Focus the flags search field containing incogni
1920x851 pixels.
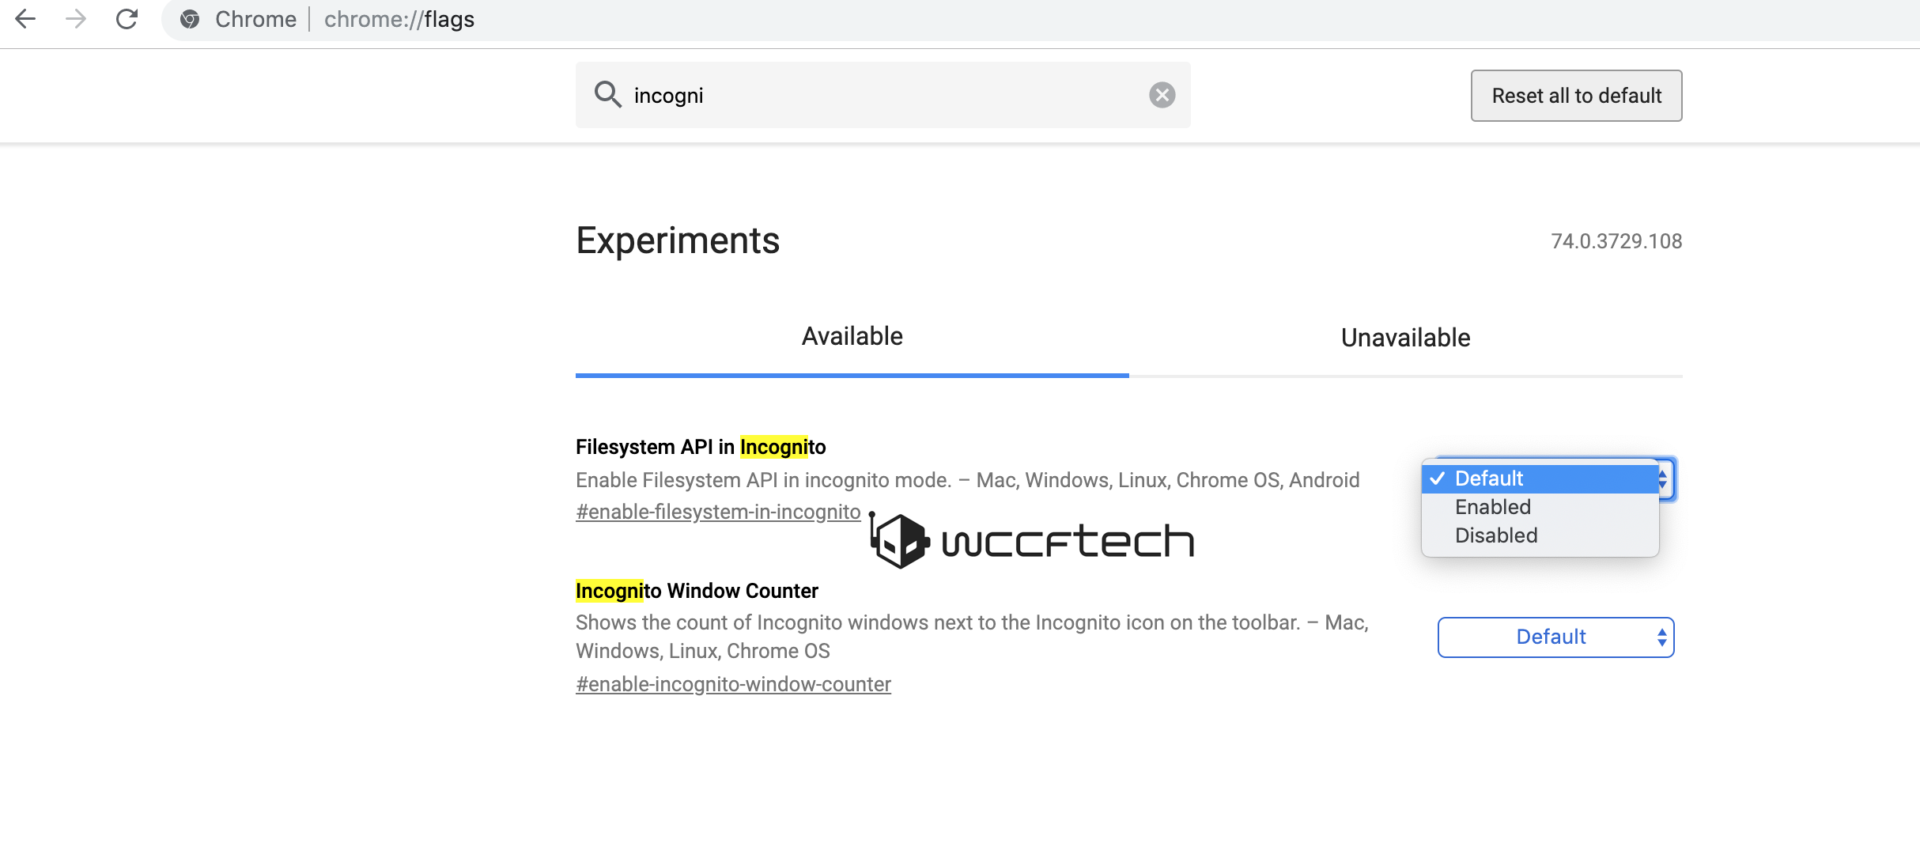(x=883, y=95)
